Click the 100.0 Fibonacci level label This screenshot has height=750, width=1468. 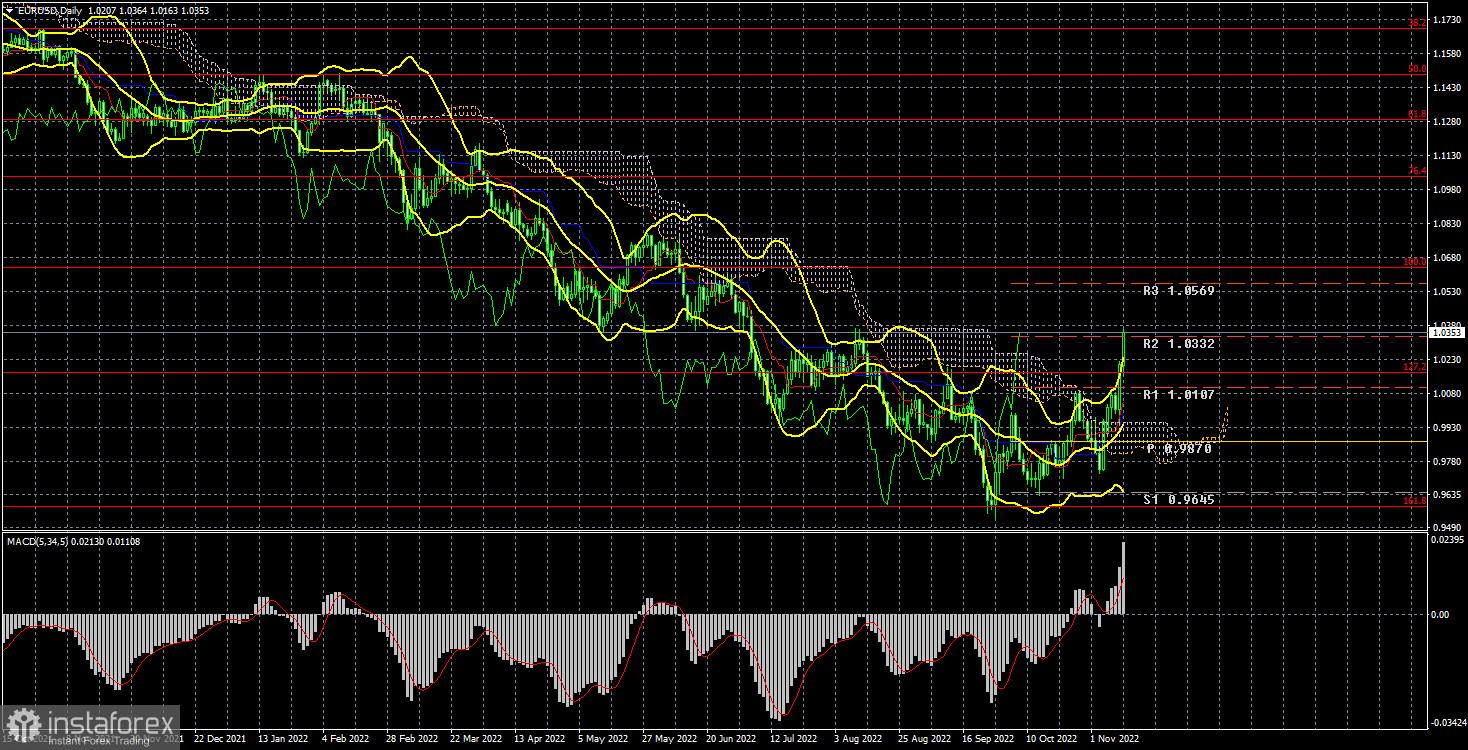[1414, 261]
